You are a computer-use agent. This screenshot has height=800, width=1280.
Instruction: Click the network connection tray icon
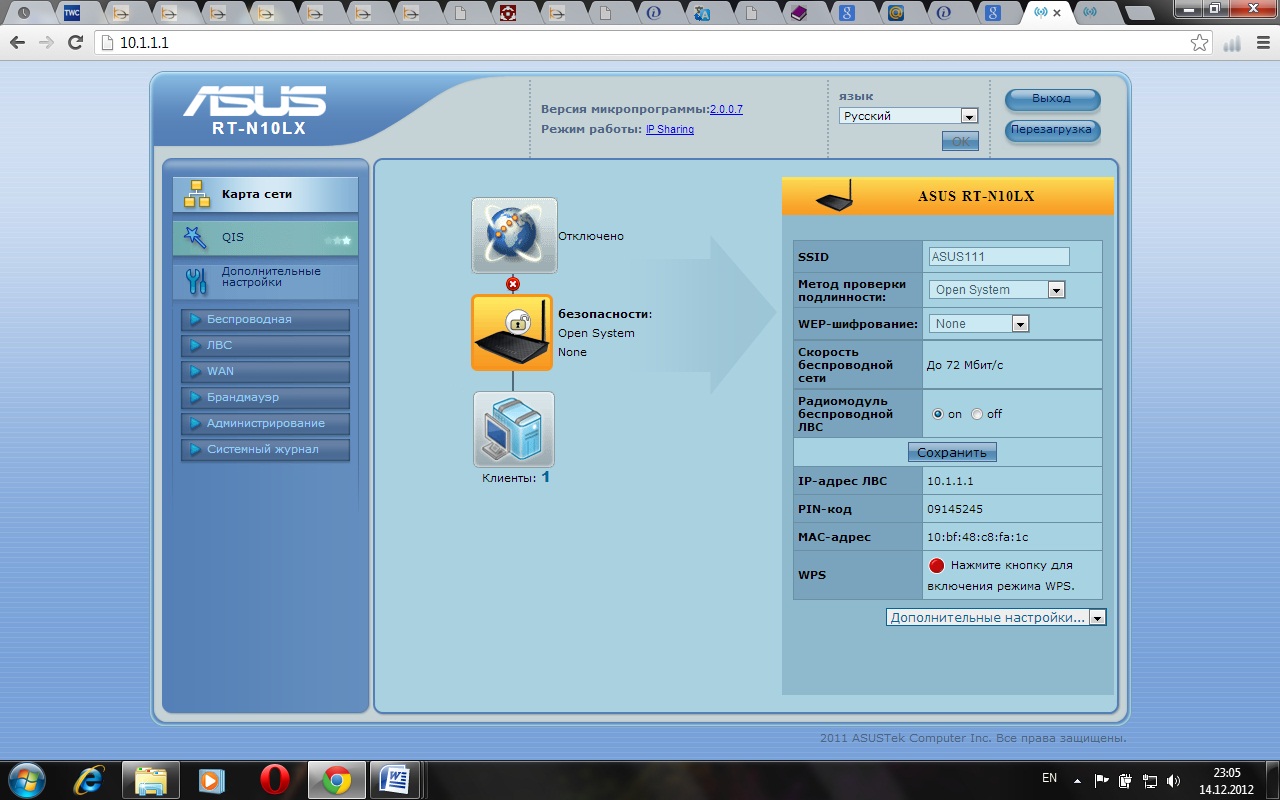pyautogui.click(x=1149, y=780)
